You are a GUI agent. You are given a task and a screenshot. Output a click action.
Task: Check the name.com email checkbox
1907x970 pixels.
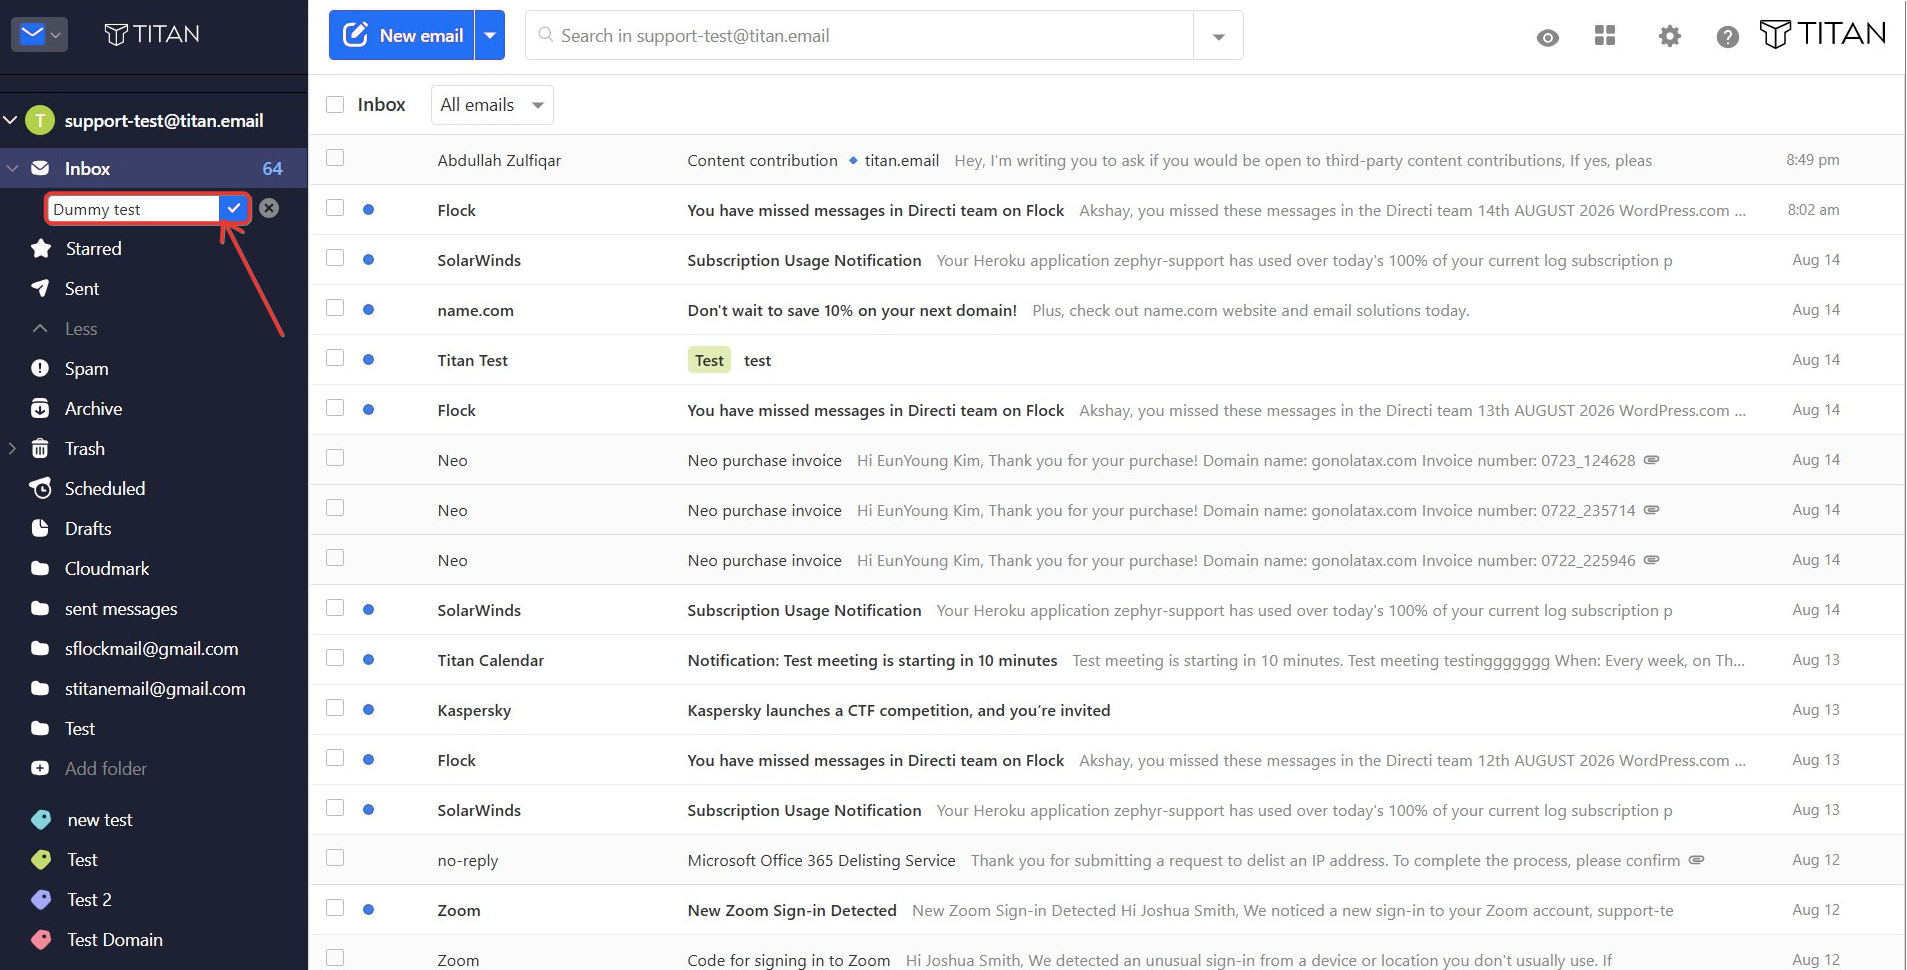click(x=335, y=308)
